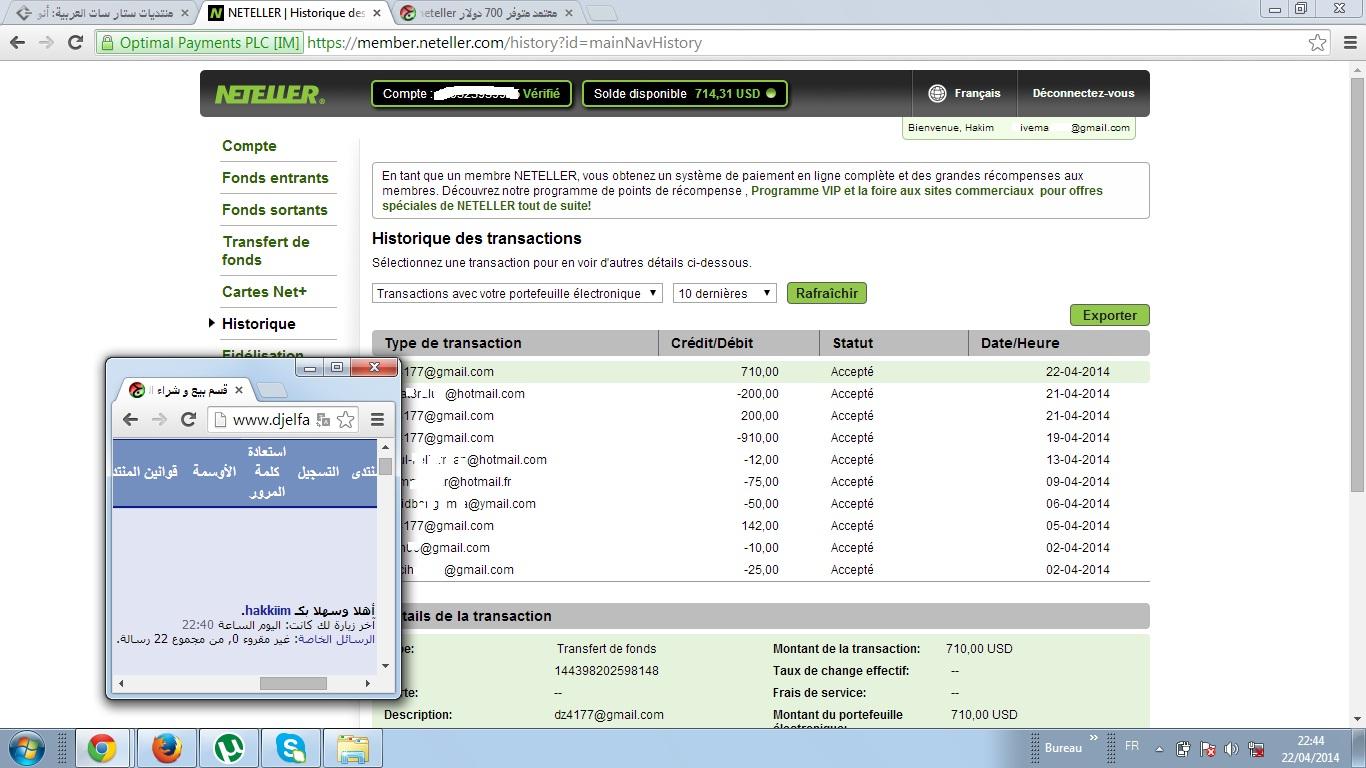Select the 710,00 transaction dated 22-04-2014
The height and width of the screenshot is (768, 1366).
761,371
